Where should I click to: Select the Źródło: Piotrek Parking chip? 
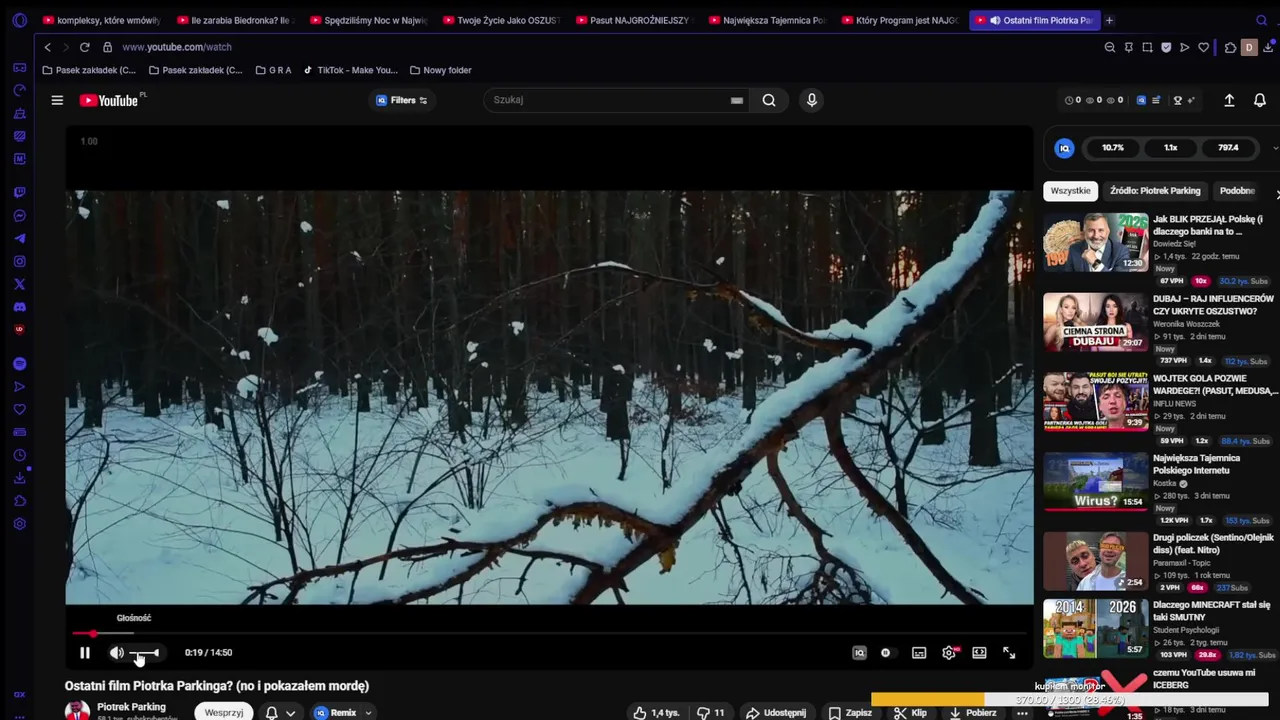coord(1155,191)
